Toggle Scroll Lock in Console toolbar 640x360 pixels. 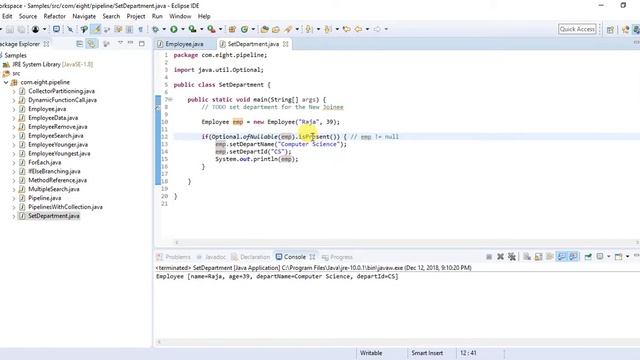[x=538, y=257]
